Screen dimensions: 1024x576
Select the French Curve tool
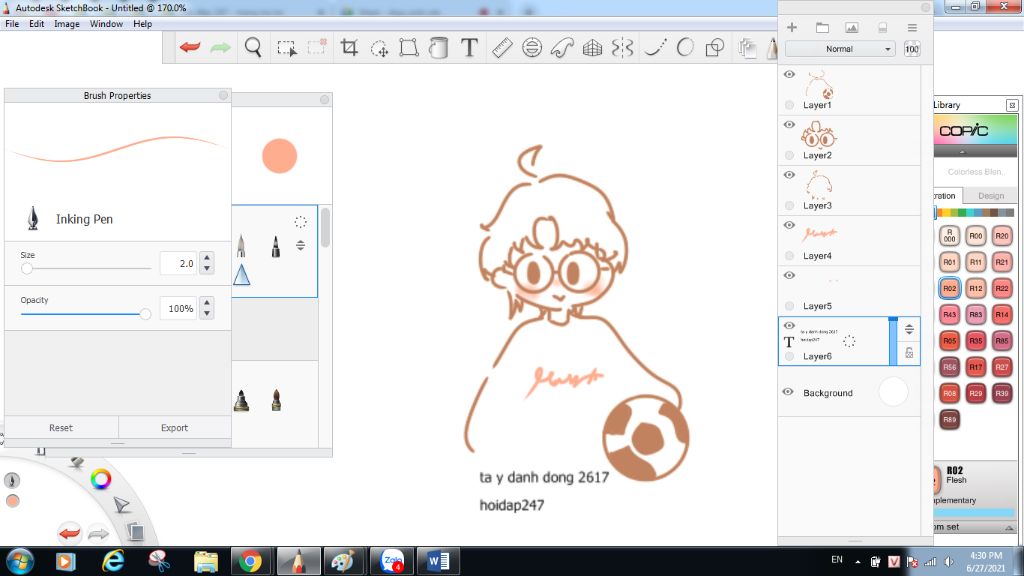[562, 48]
